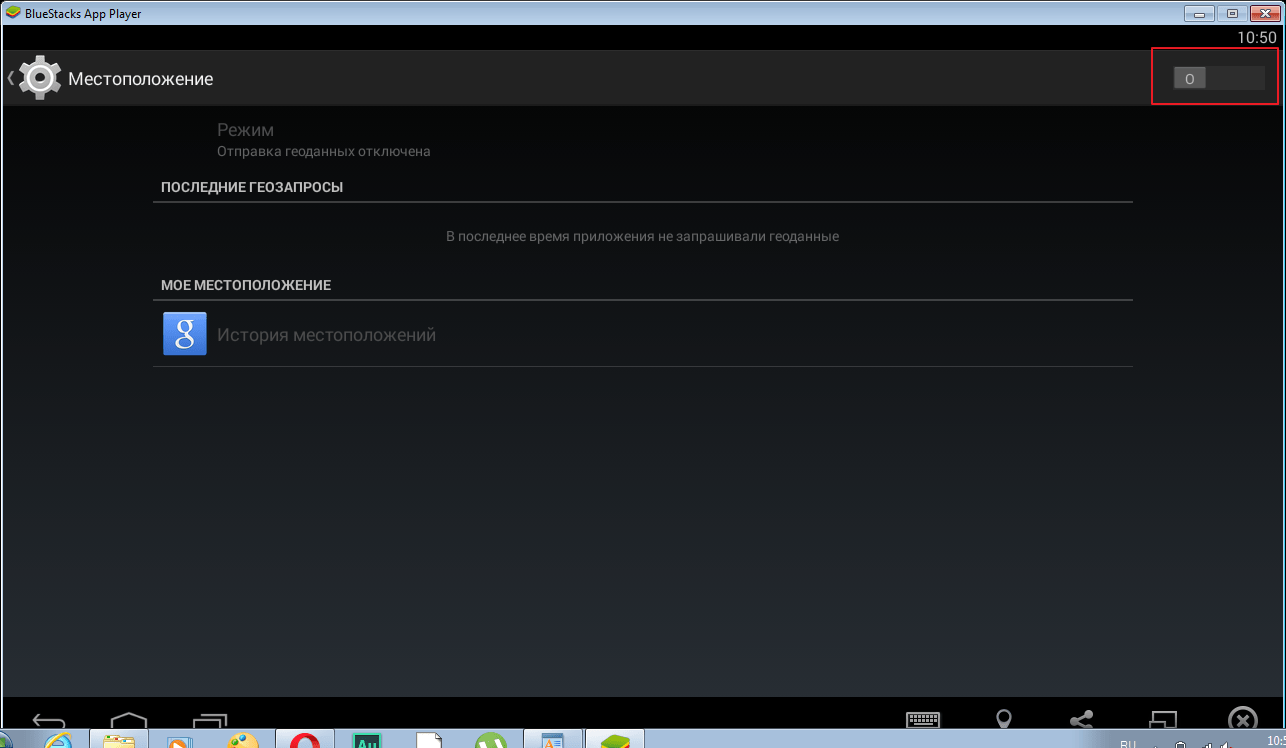Click the Местоположение title text

(140, 79)
